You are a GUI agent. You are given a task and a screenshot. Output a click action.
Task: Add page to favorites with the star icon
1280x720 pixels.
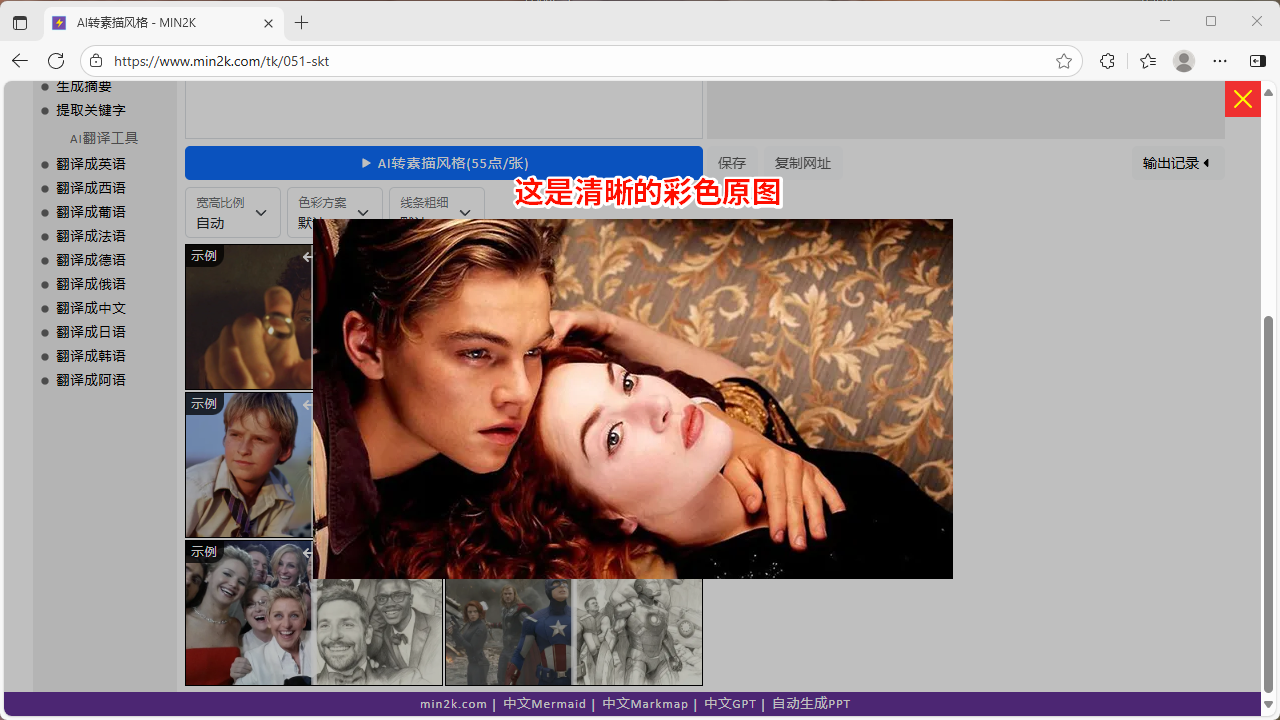[1063, 61]
